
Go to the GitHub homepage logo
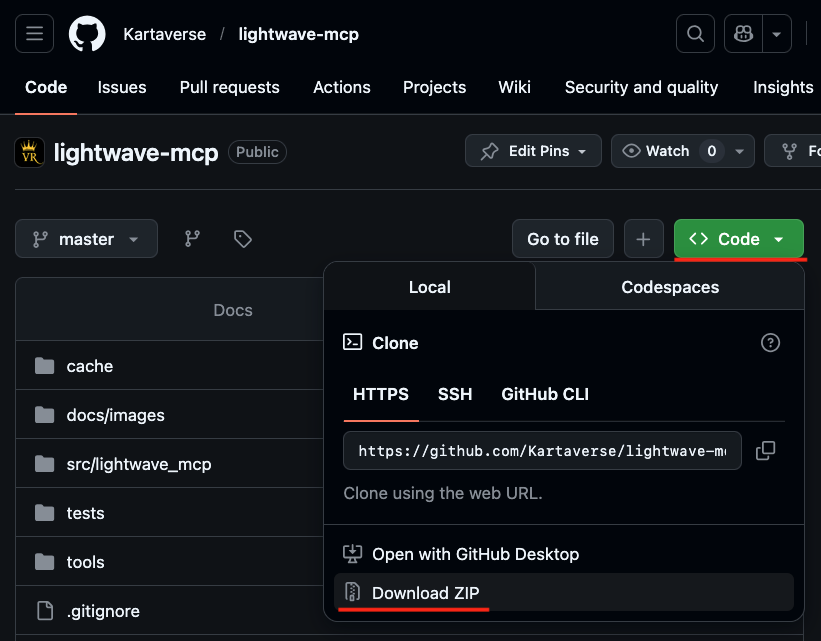[x=87, y=34]
